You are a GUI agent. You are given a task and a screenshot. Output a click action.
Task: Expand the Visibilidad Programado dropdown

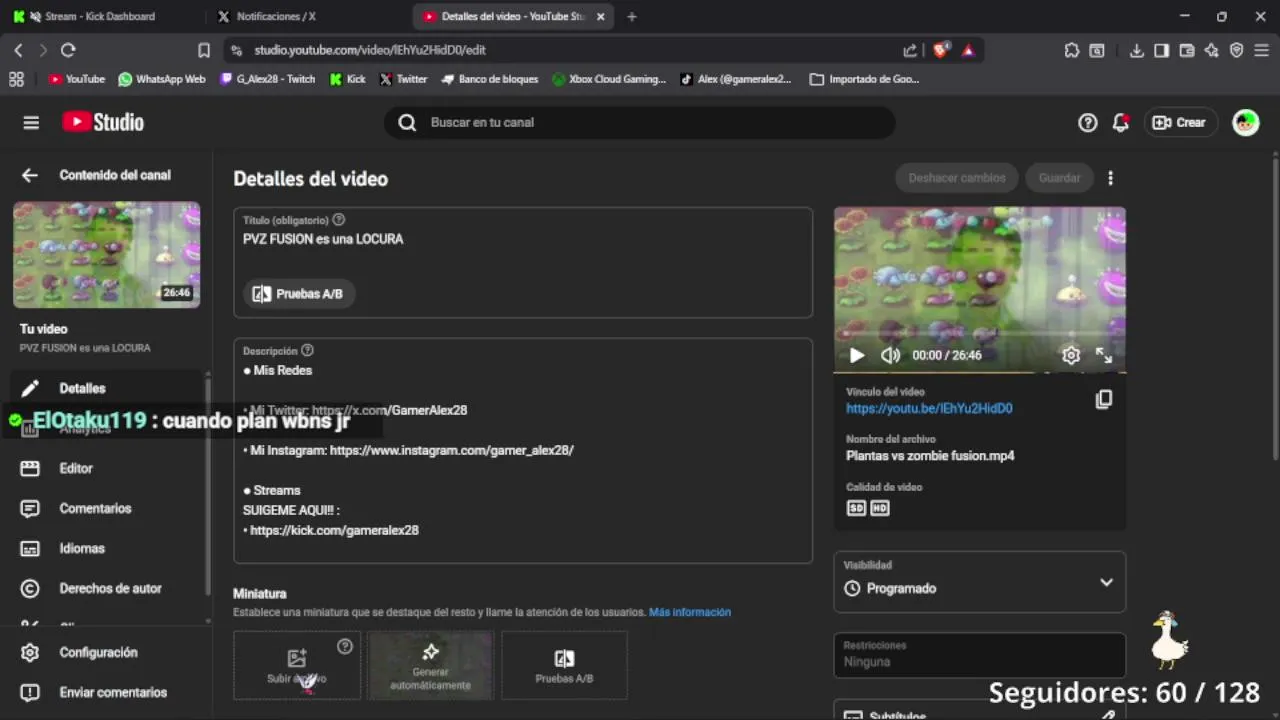point(980,582)
